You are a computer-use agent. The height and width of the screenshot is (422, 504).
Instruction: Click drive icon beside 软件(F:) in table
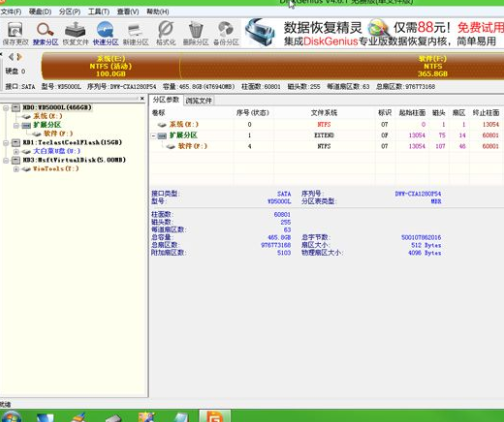171,146
